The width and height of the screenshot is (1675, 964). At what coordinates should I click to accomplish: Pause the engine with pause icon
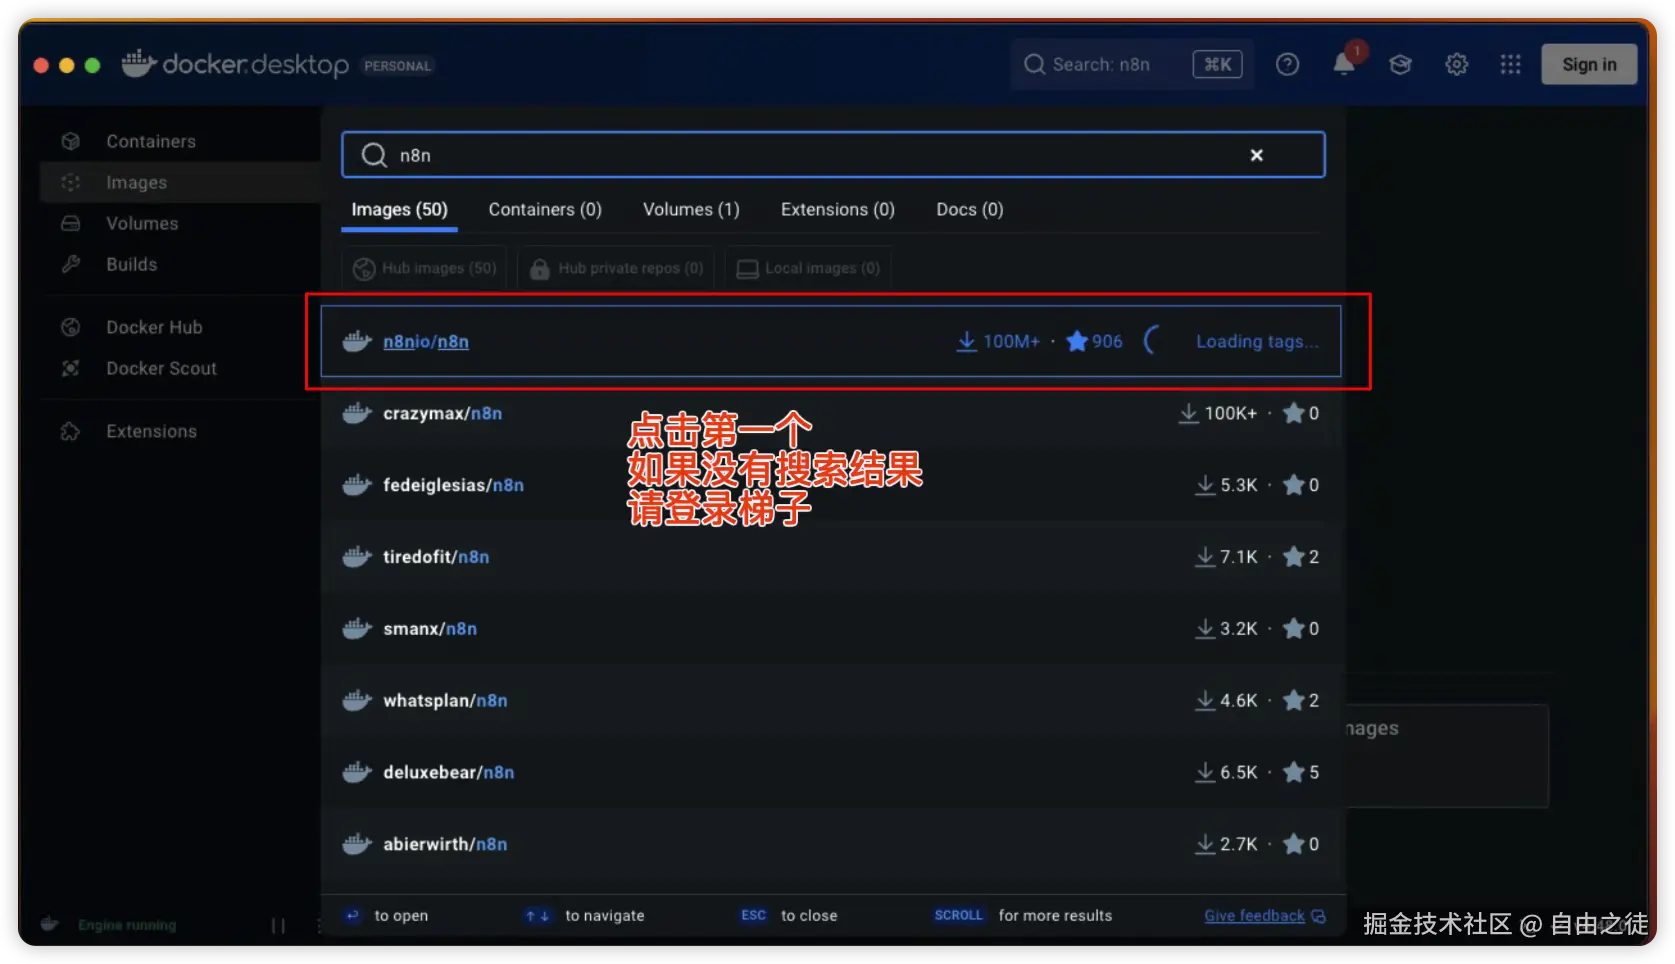(x=278, y=926)
